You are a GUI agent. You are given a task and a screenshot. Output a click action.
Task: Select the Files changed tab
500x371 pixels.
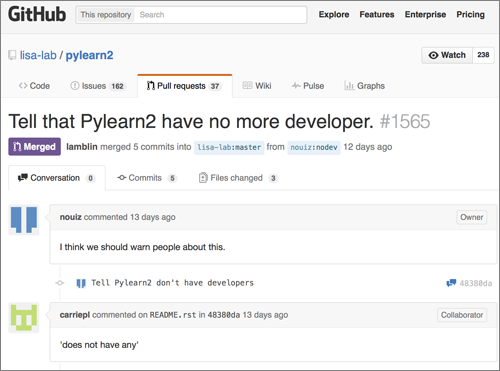coord(238,178)
